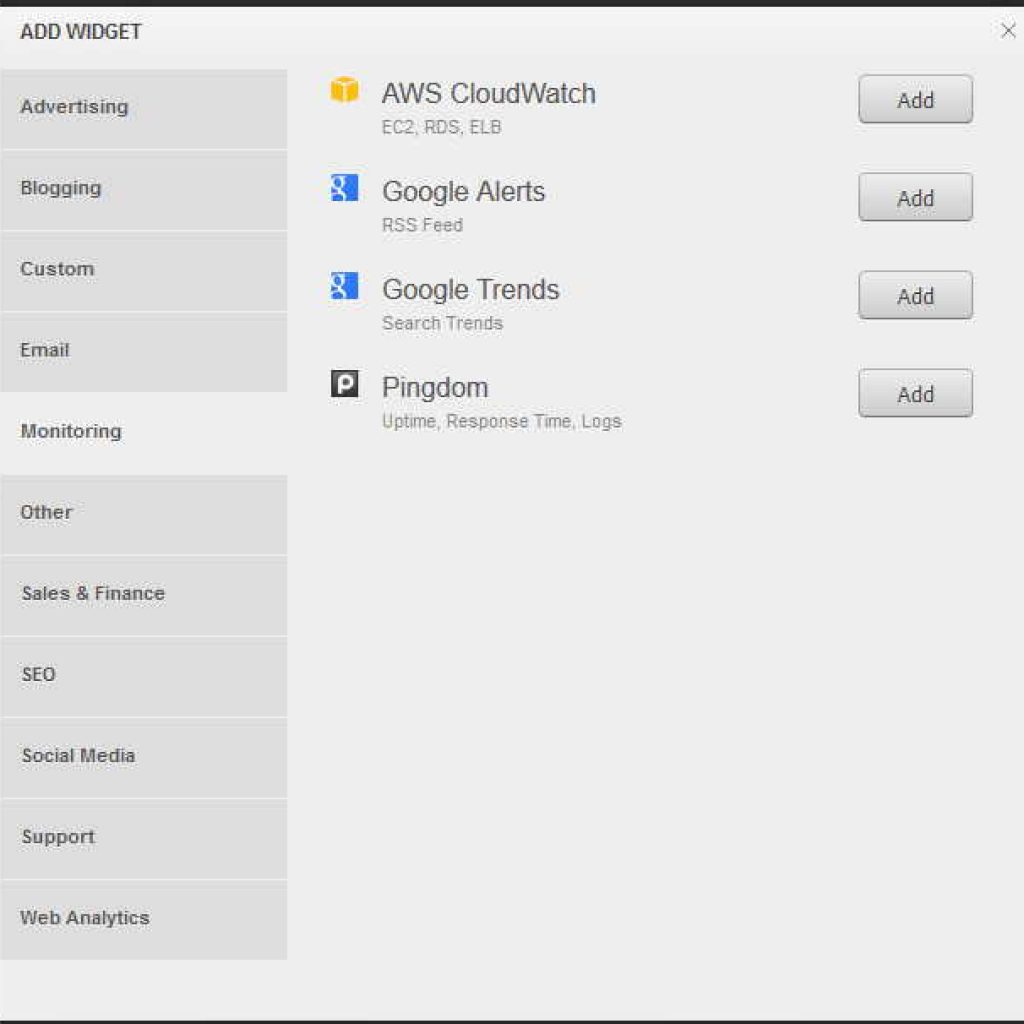Select the Custom category

point(144,271)
